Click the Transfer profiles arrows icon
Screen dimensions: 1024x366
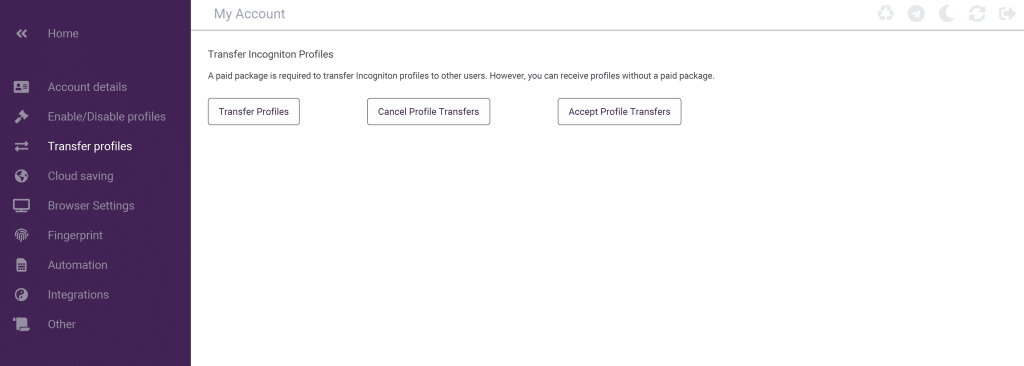click(x=22, y=146)
